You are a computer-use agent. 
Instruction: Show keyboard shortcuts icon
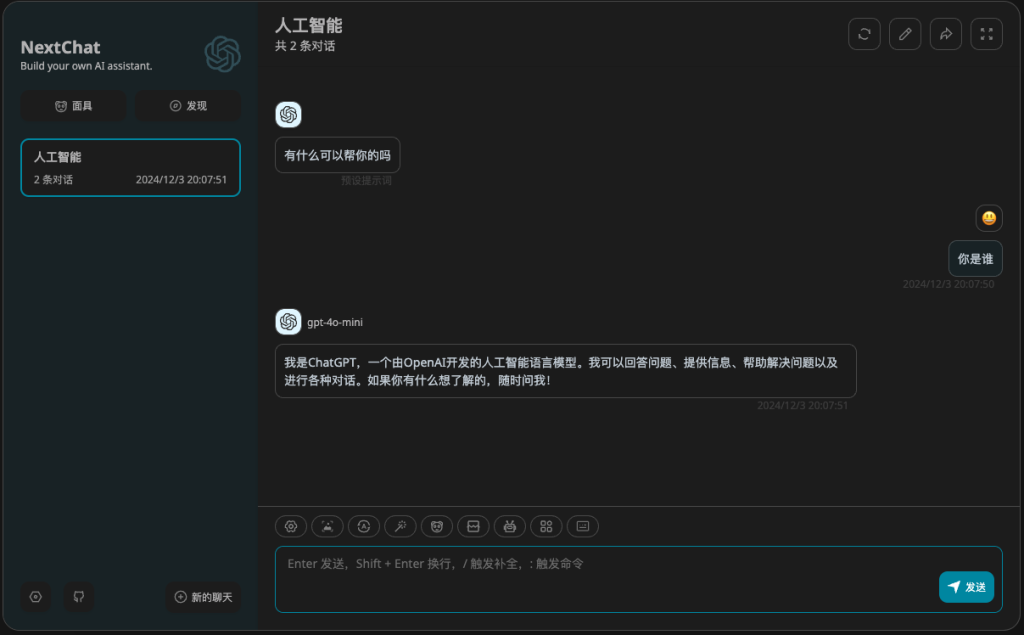pos(583,527)
